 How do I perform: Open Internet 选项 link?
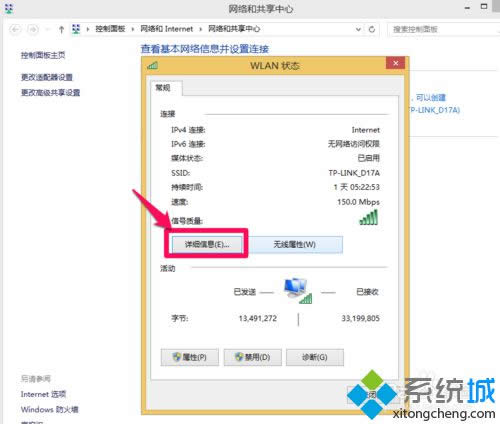pos(43,394)
